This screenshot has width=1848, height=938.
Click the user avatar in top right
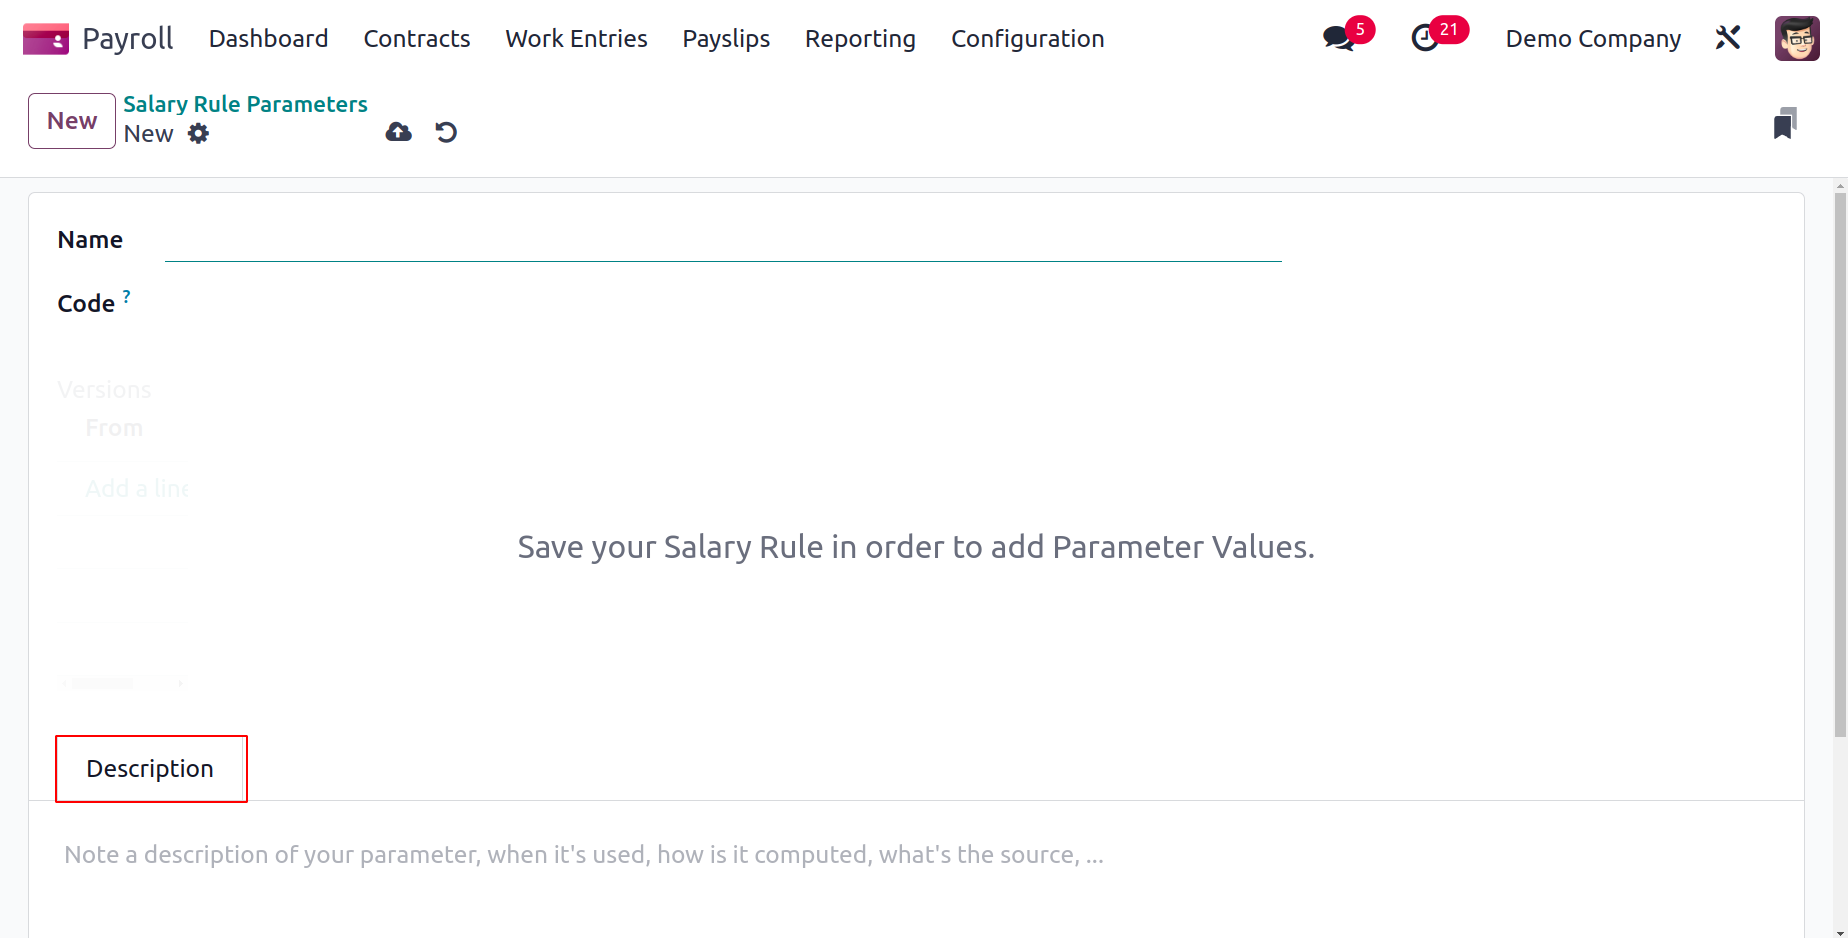[x=1797, y=38]
